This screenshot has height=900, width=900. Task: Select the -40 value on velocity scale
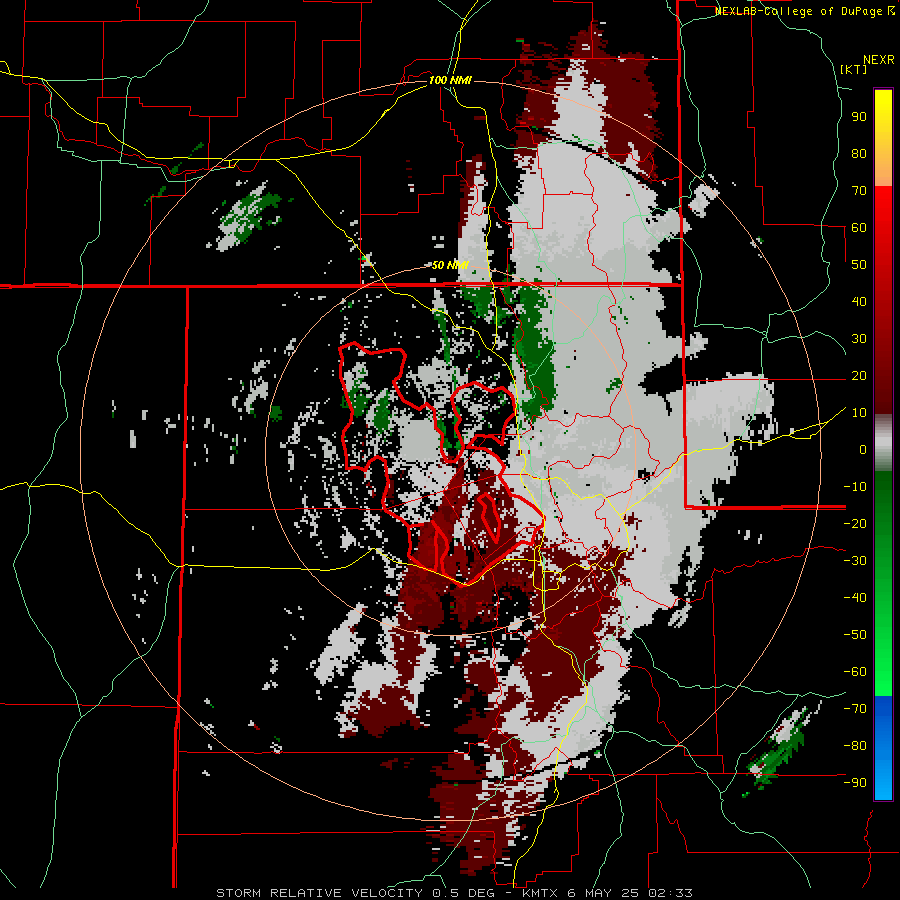click(856, 598)
